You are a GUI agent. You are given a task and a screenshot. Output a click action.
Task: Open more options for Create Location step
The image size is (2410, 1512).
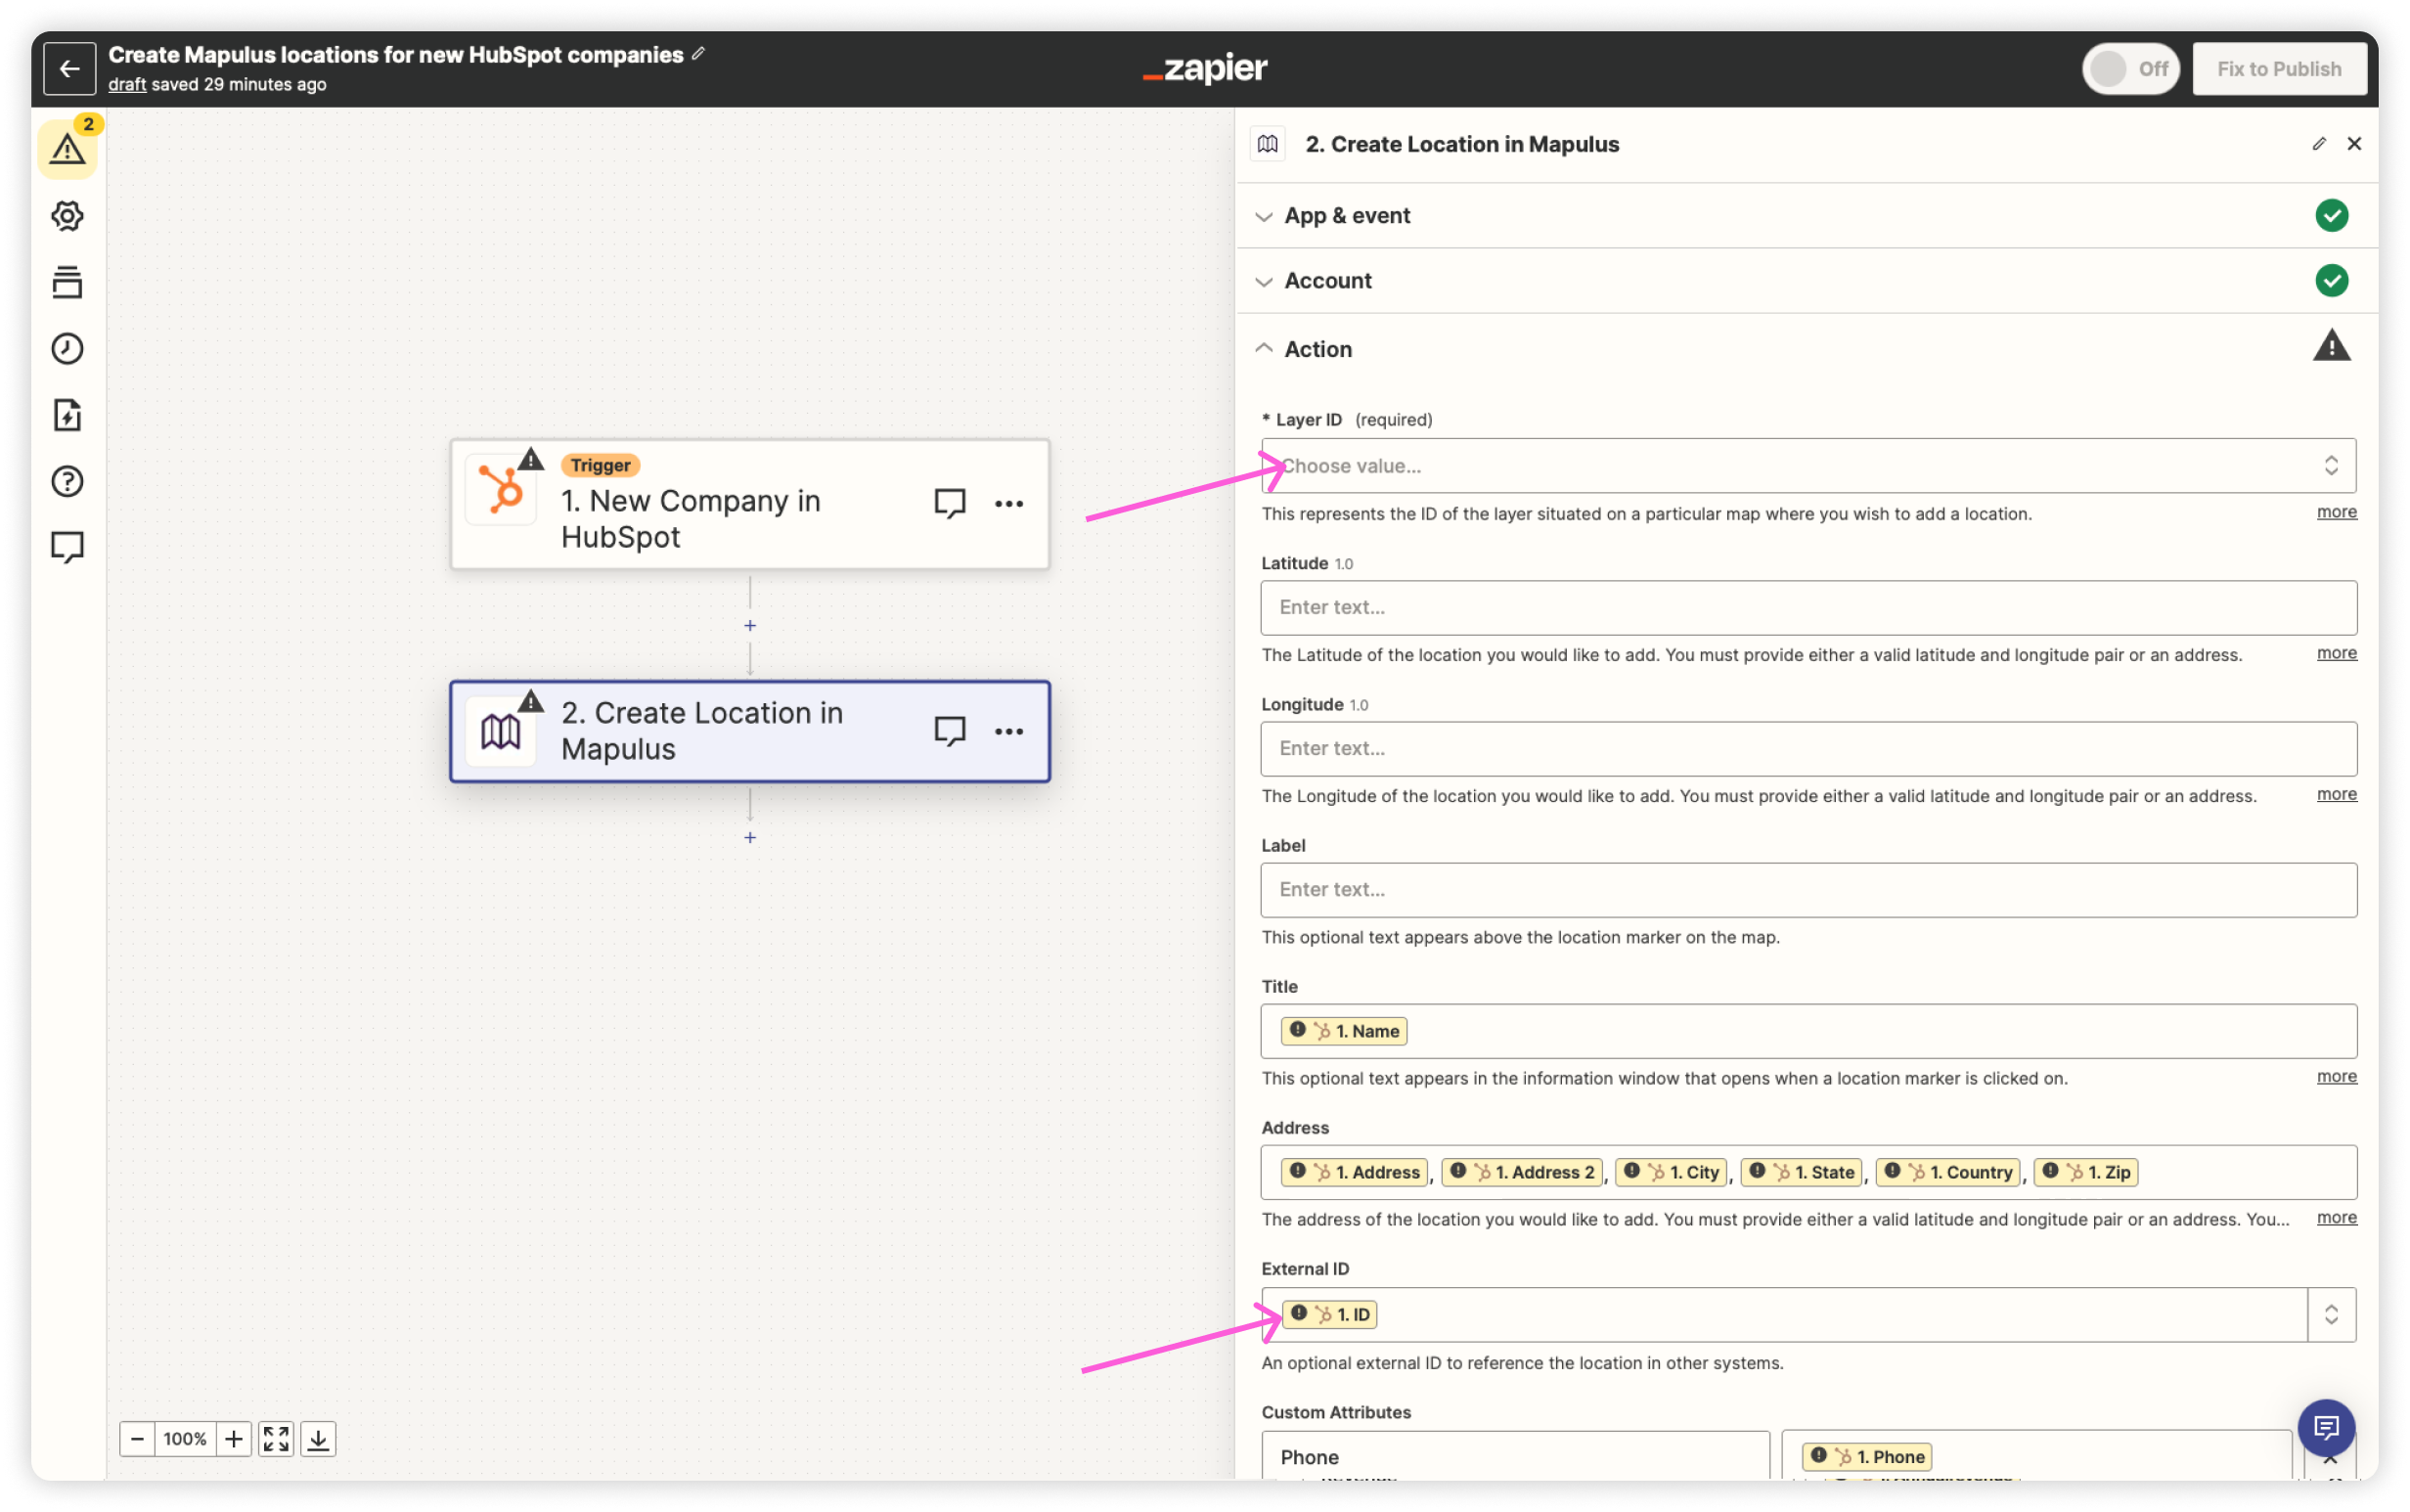coord(1009,731)
